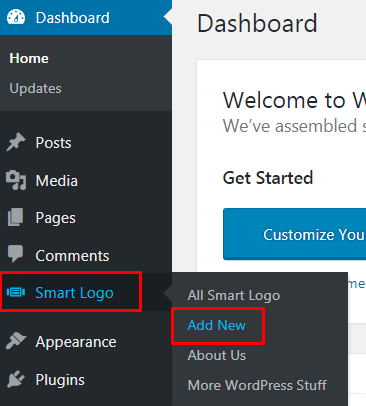Choose All Smart Logo in the flyout

coord(234,295)
